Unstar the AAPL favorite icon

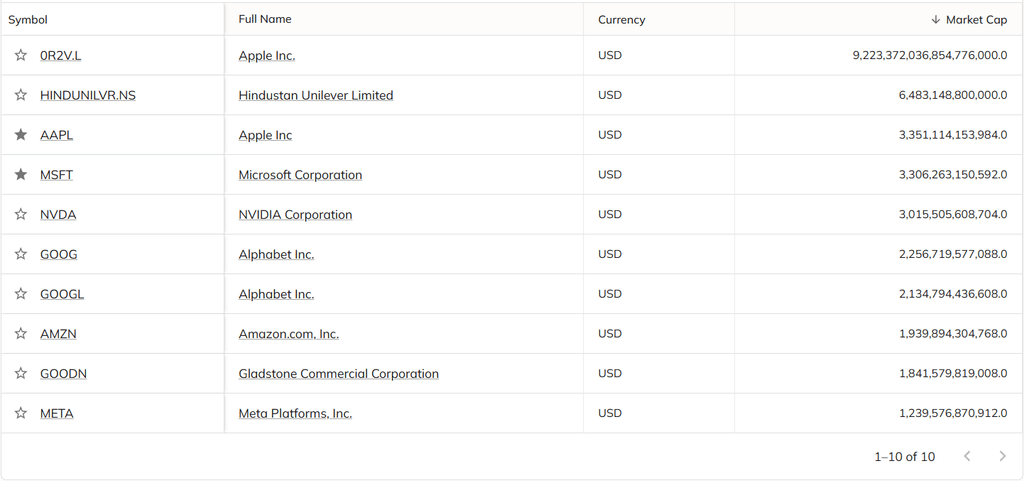20,135
